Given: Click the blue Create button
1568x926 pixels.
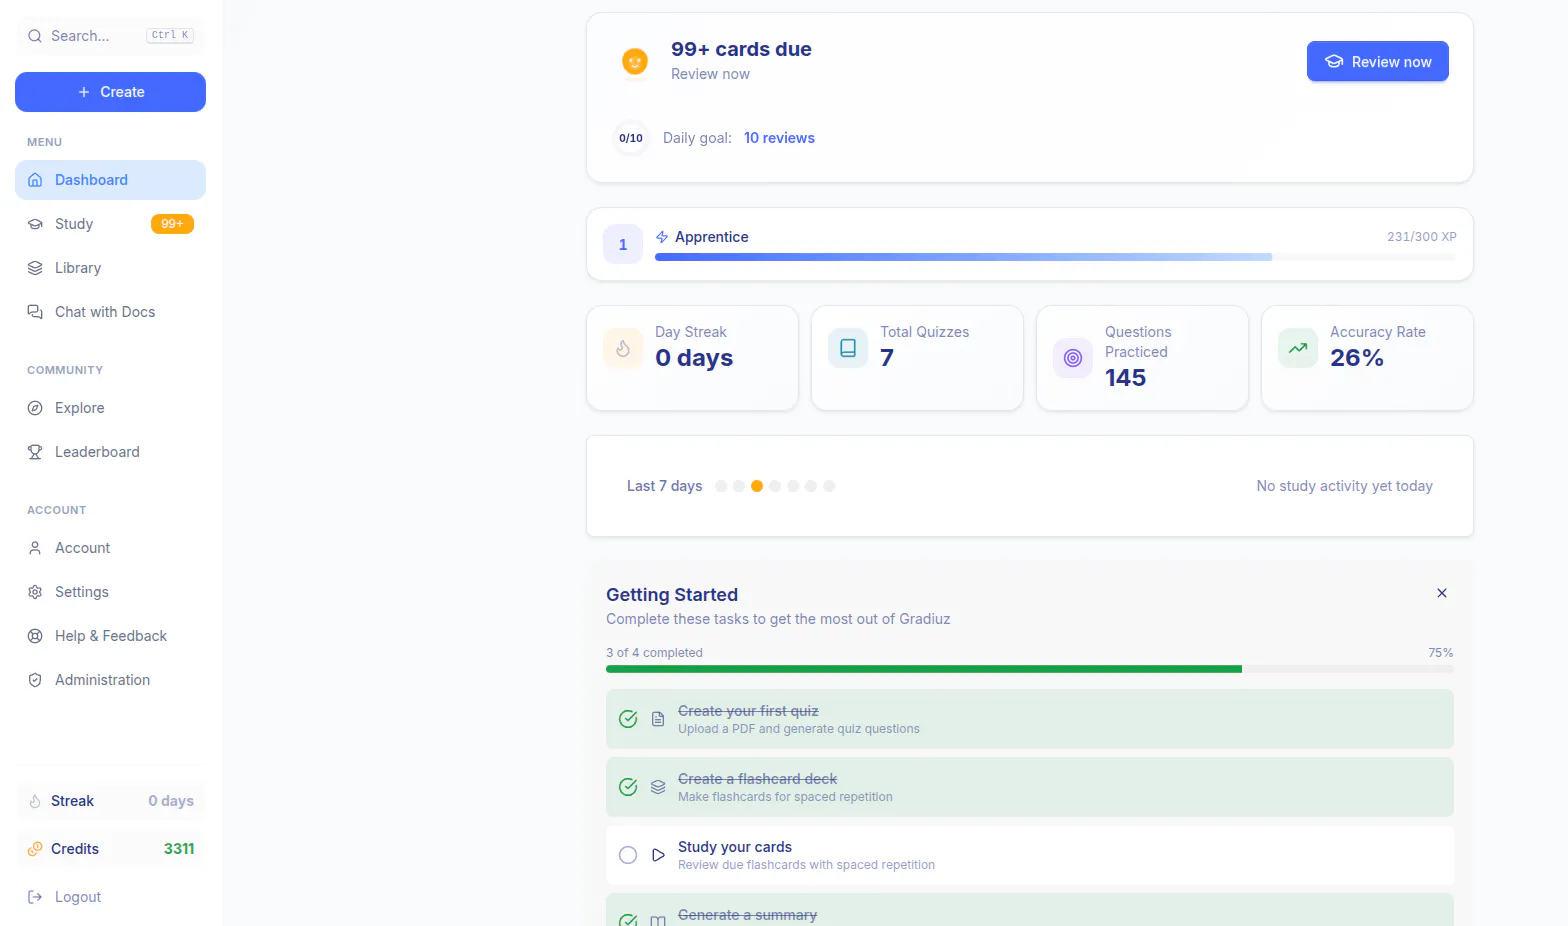Looking at the screenshot, I should [110, 92].
